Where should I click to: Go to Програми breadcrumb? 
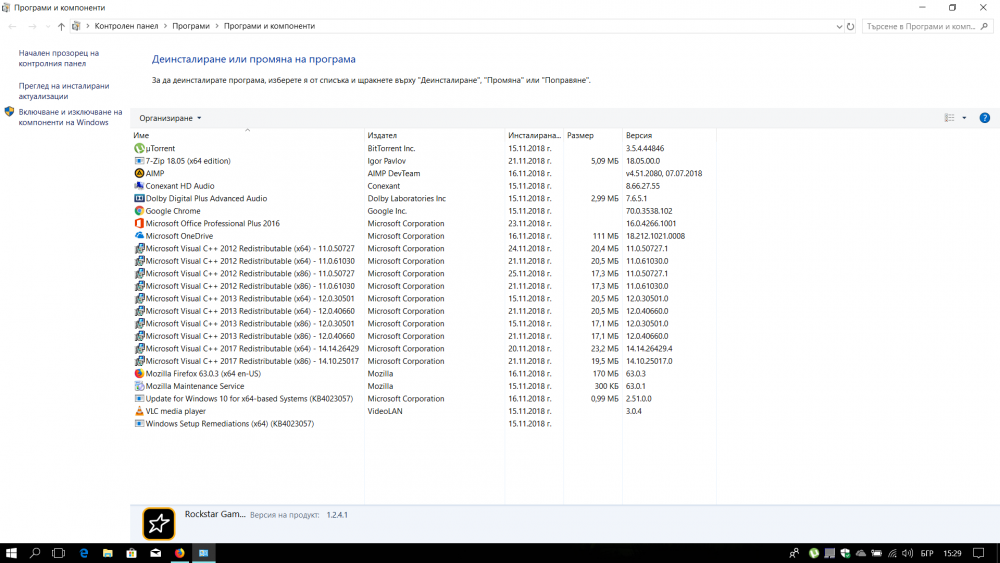[x=191, y=26]
